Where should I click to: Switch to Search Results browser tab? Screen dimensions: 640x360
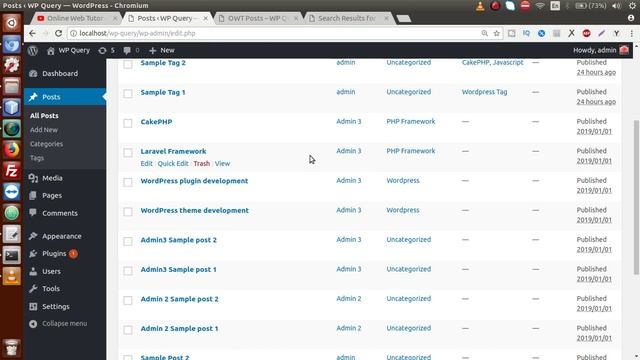348,18
